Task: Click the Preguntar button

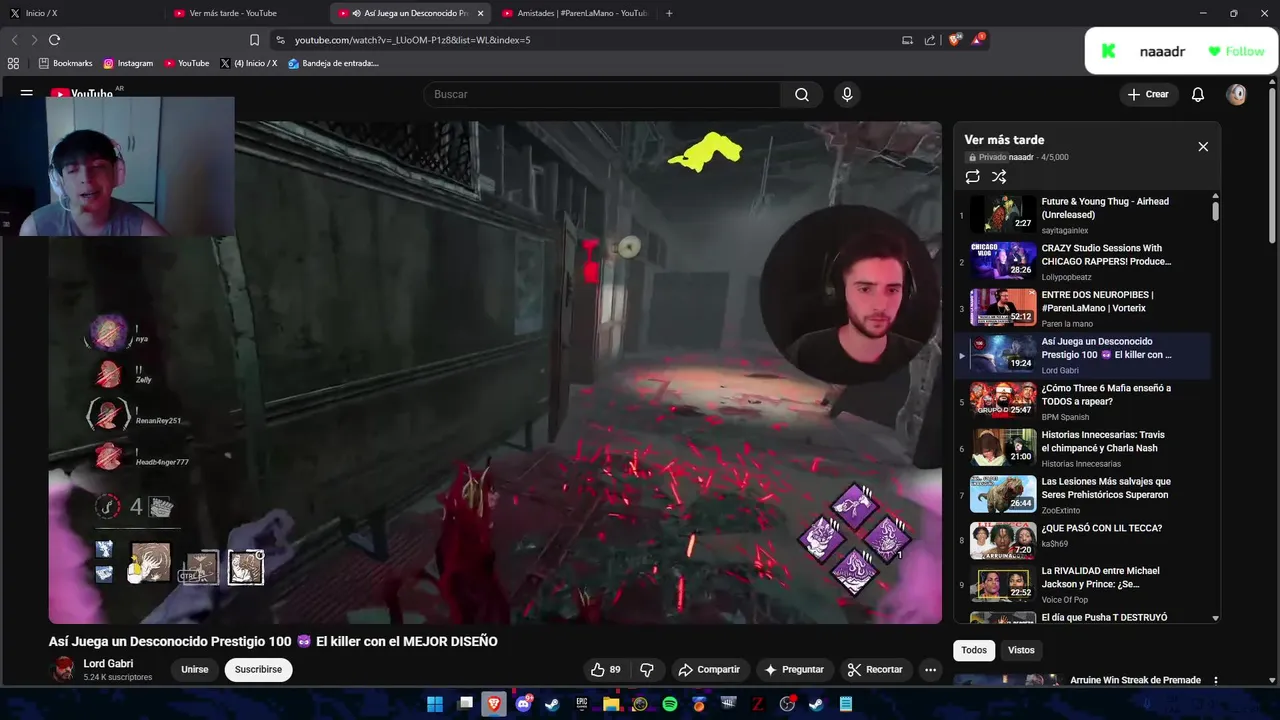Action: (x=794, y=670)
